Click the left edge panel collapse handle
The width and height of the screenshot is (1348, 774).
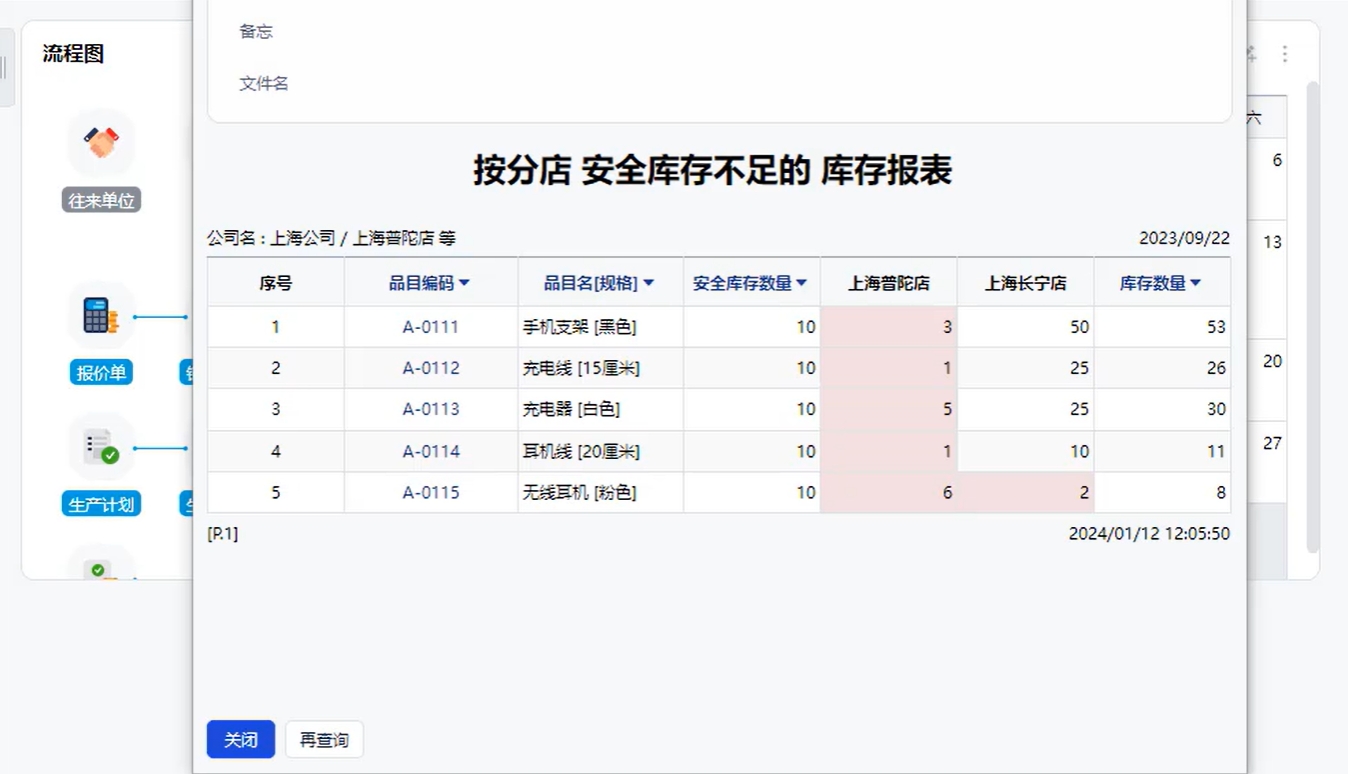(5, 67)
